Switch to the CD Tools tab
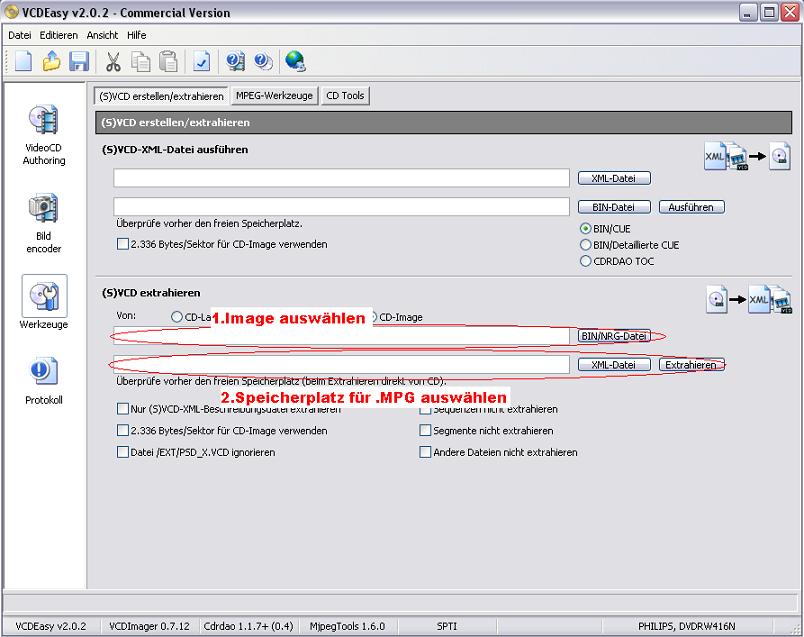 click(x=345, y=96)
